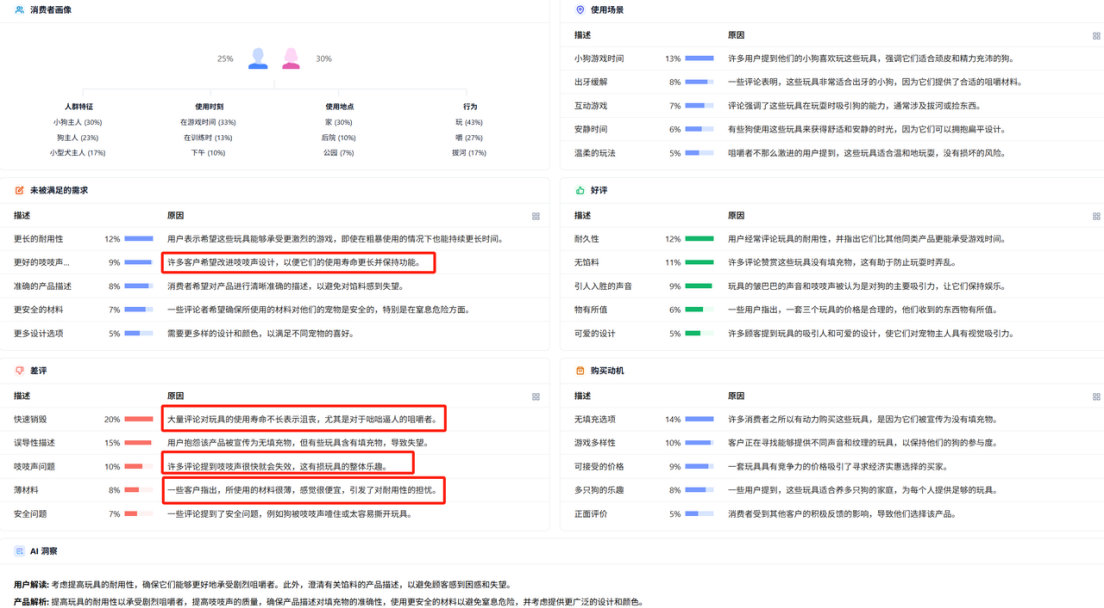Image resolution: width=1104 pixels, height=608 pixels.
Task: Select the blue male avatar icon
Action: click(x=258, y=59)
